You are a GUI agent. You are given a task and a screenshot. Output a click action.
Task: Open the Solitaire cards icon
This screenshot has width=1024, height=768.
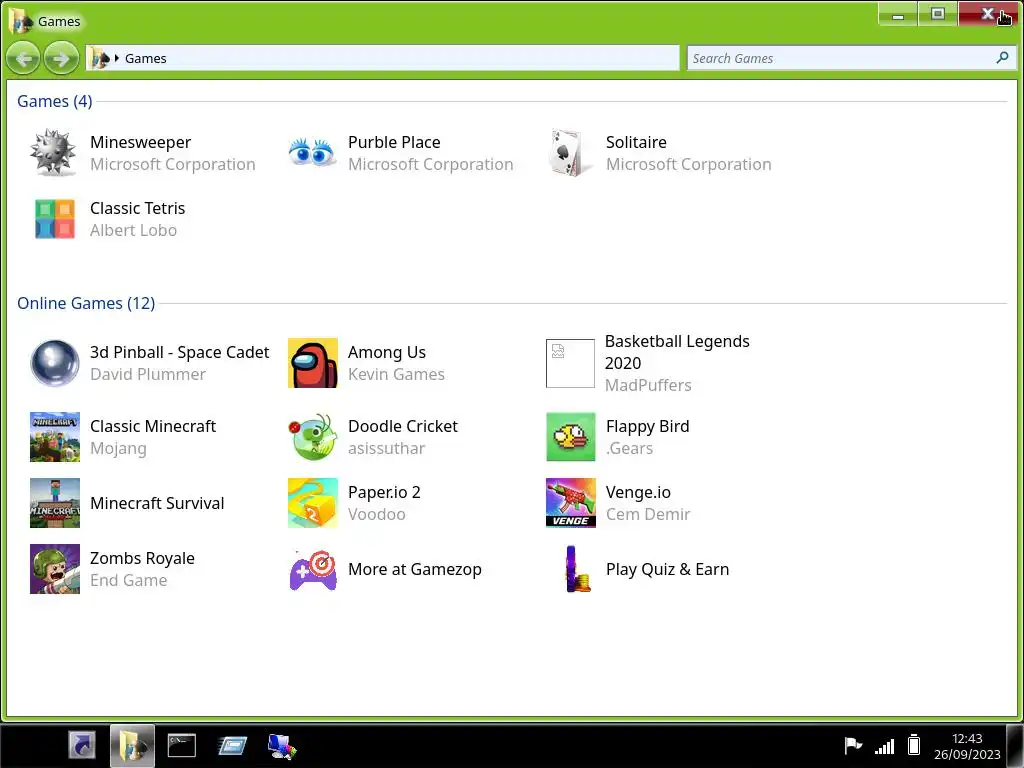coord(569,153)
